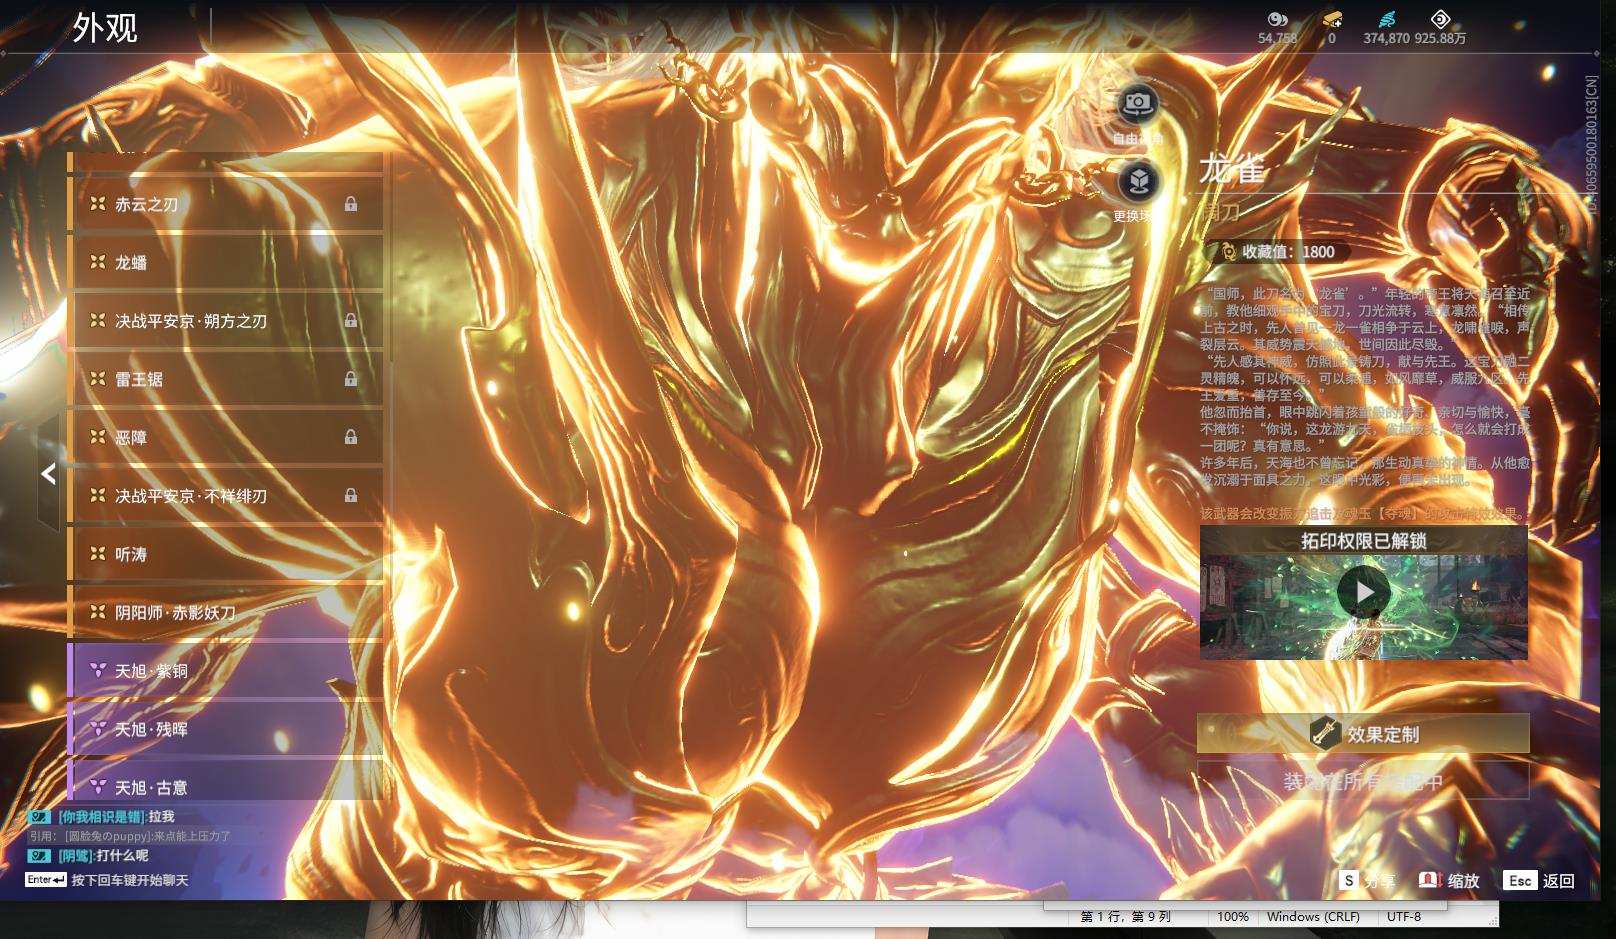Image resolution: width=1616 pixels, height=939 pixels.
Task: Select the 听涛 weapon skin
Action: pos(226,554)
